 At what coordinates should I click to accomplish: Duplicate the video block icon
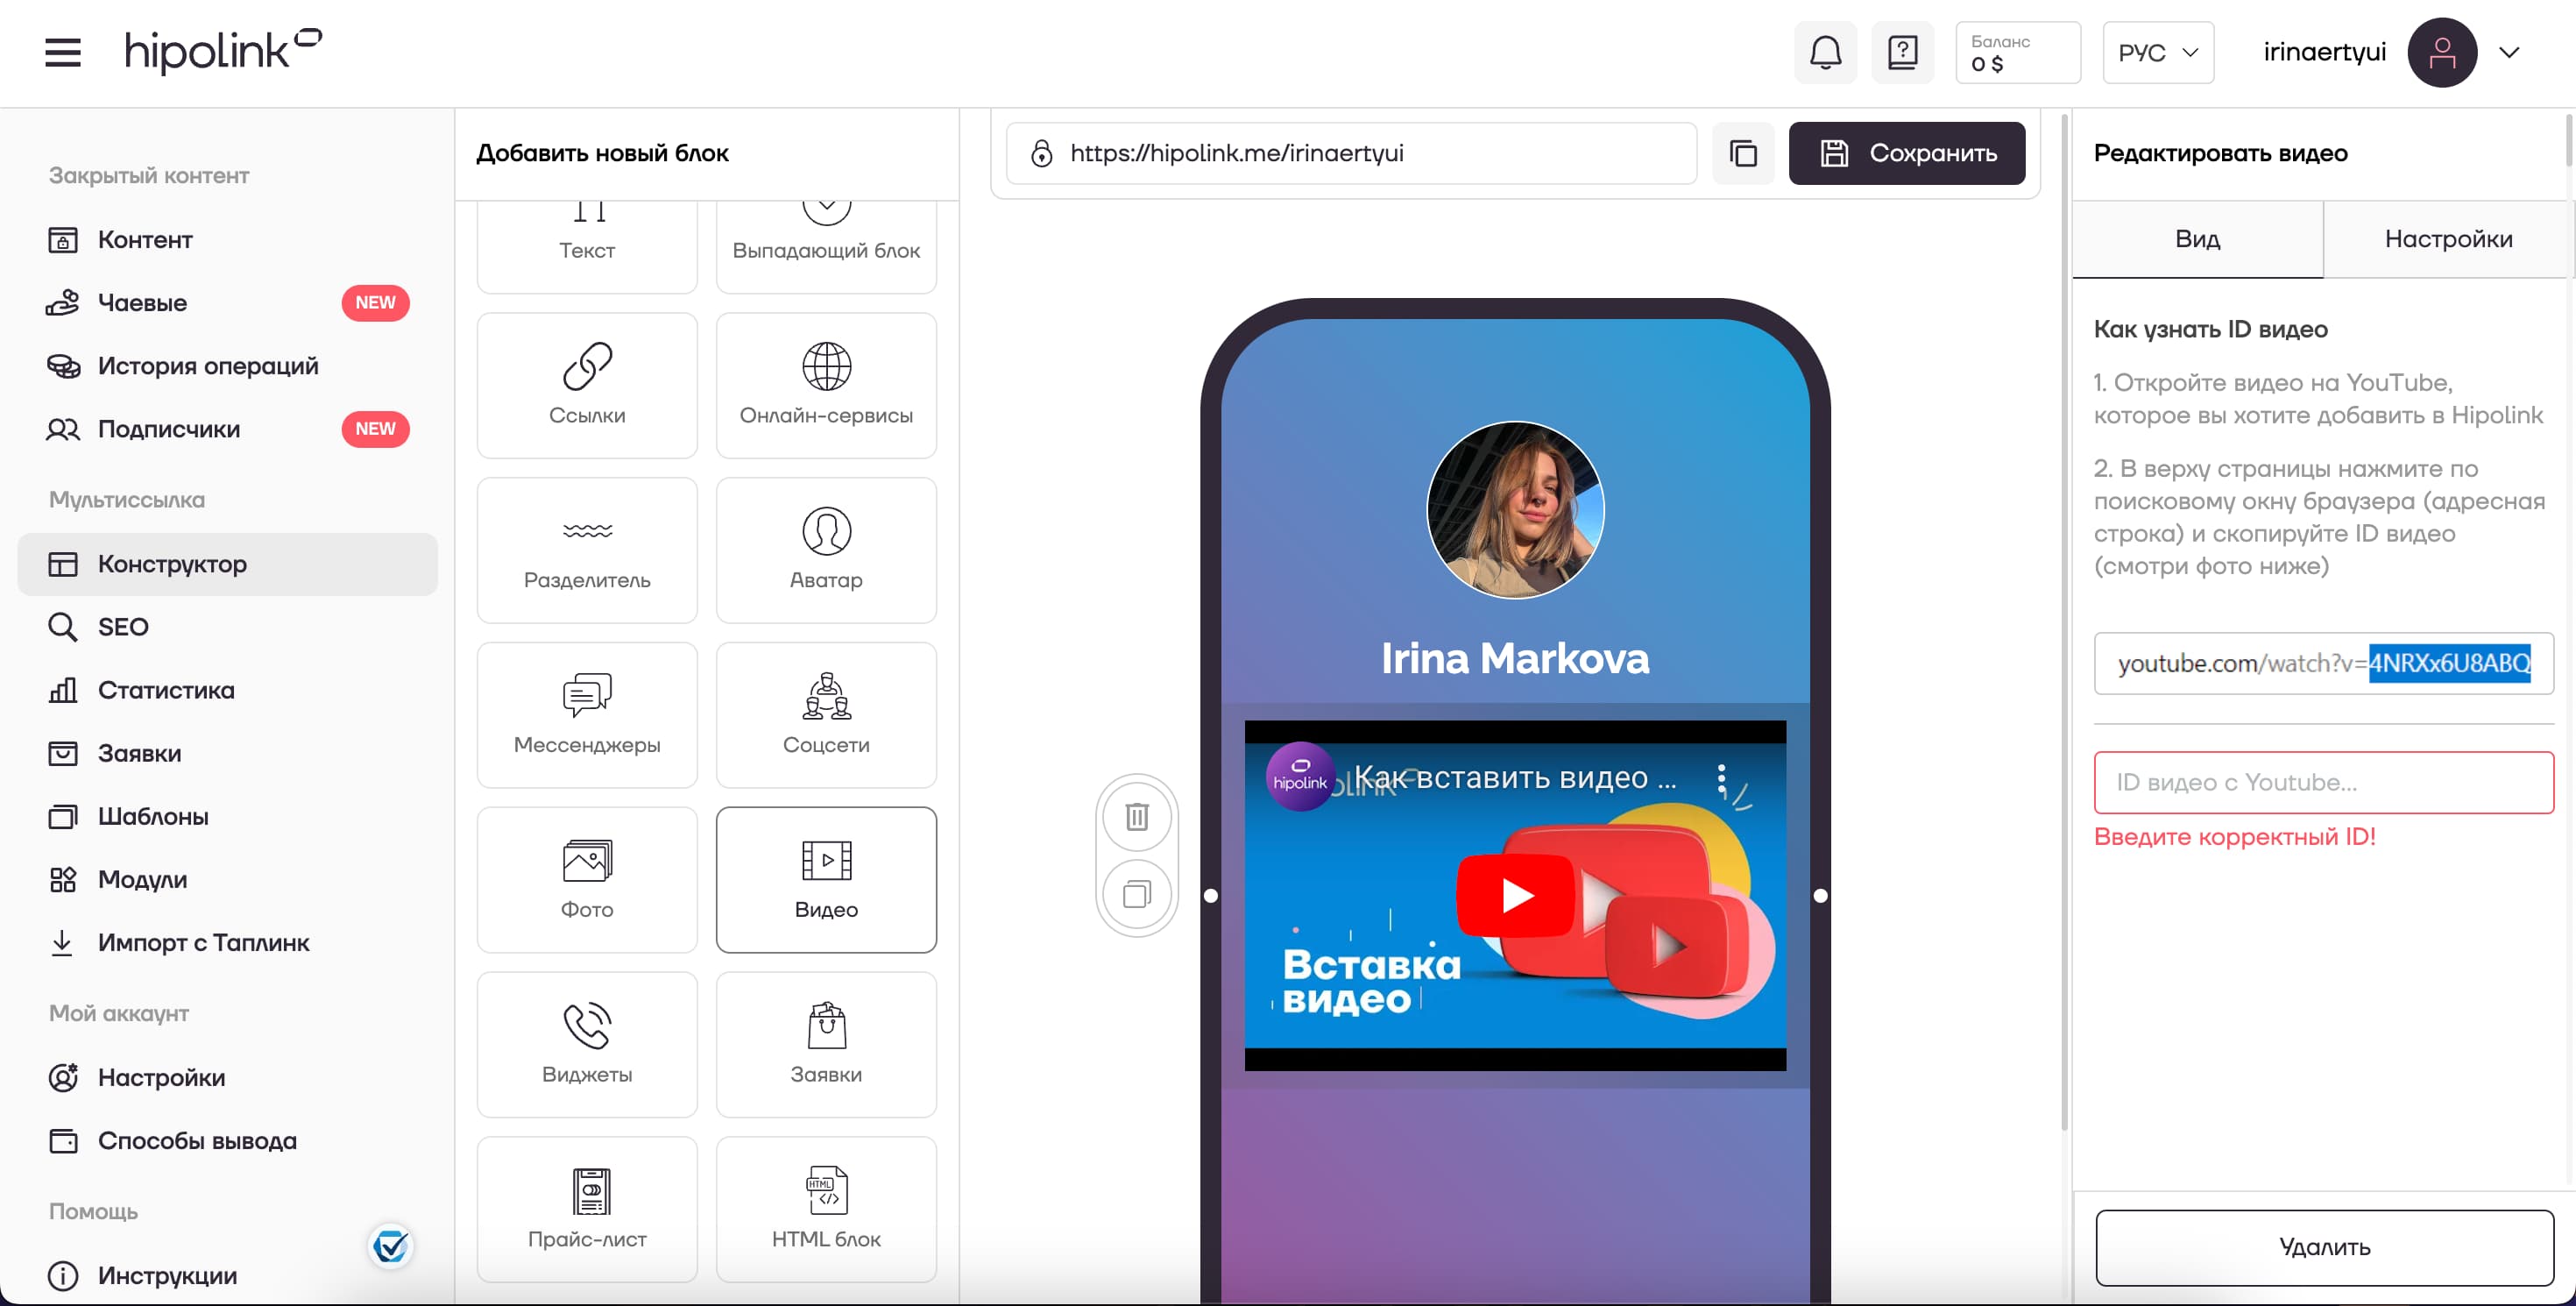(x=1137, y=893)
